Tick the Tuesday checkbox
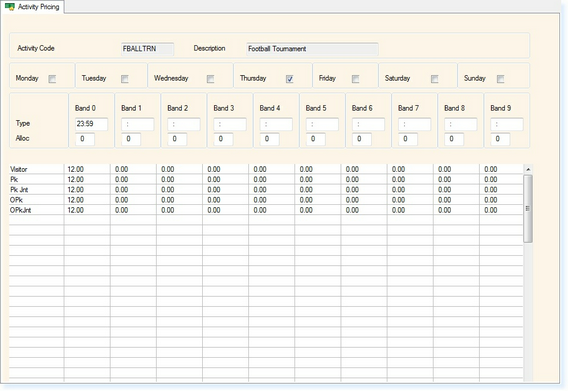Viewport: 568px width, 391px height. point(125,79)
